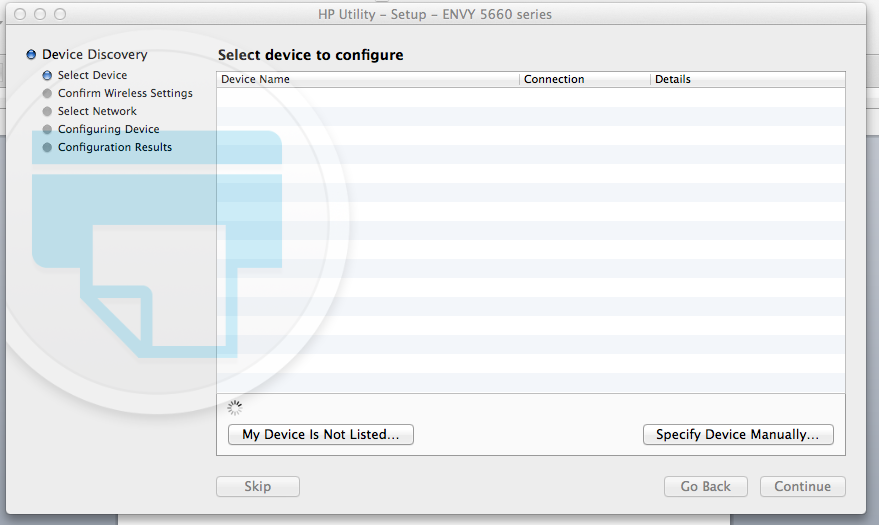Click the Configuration Results step bullet
Viewport: 879px width, 525px height.
pos(47,147)
